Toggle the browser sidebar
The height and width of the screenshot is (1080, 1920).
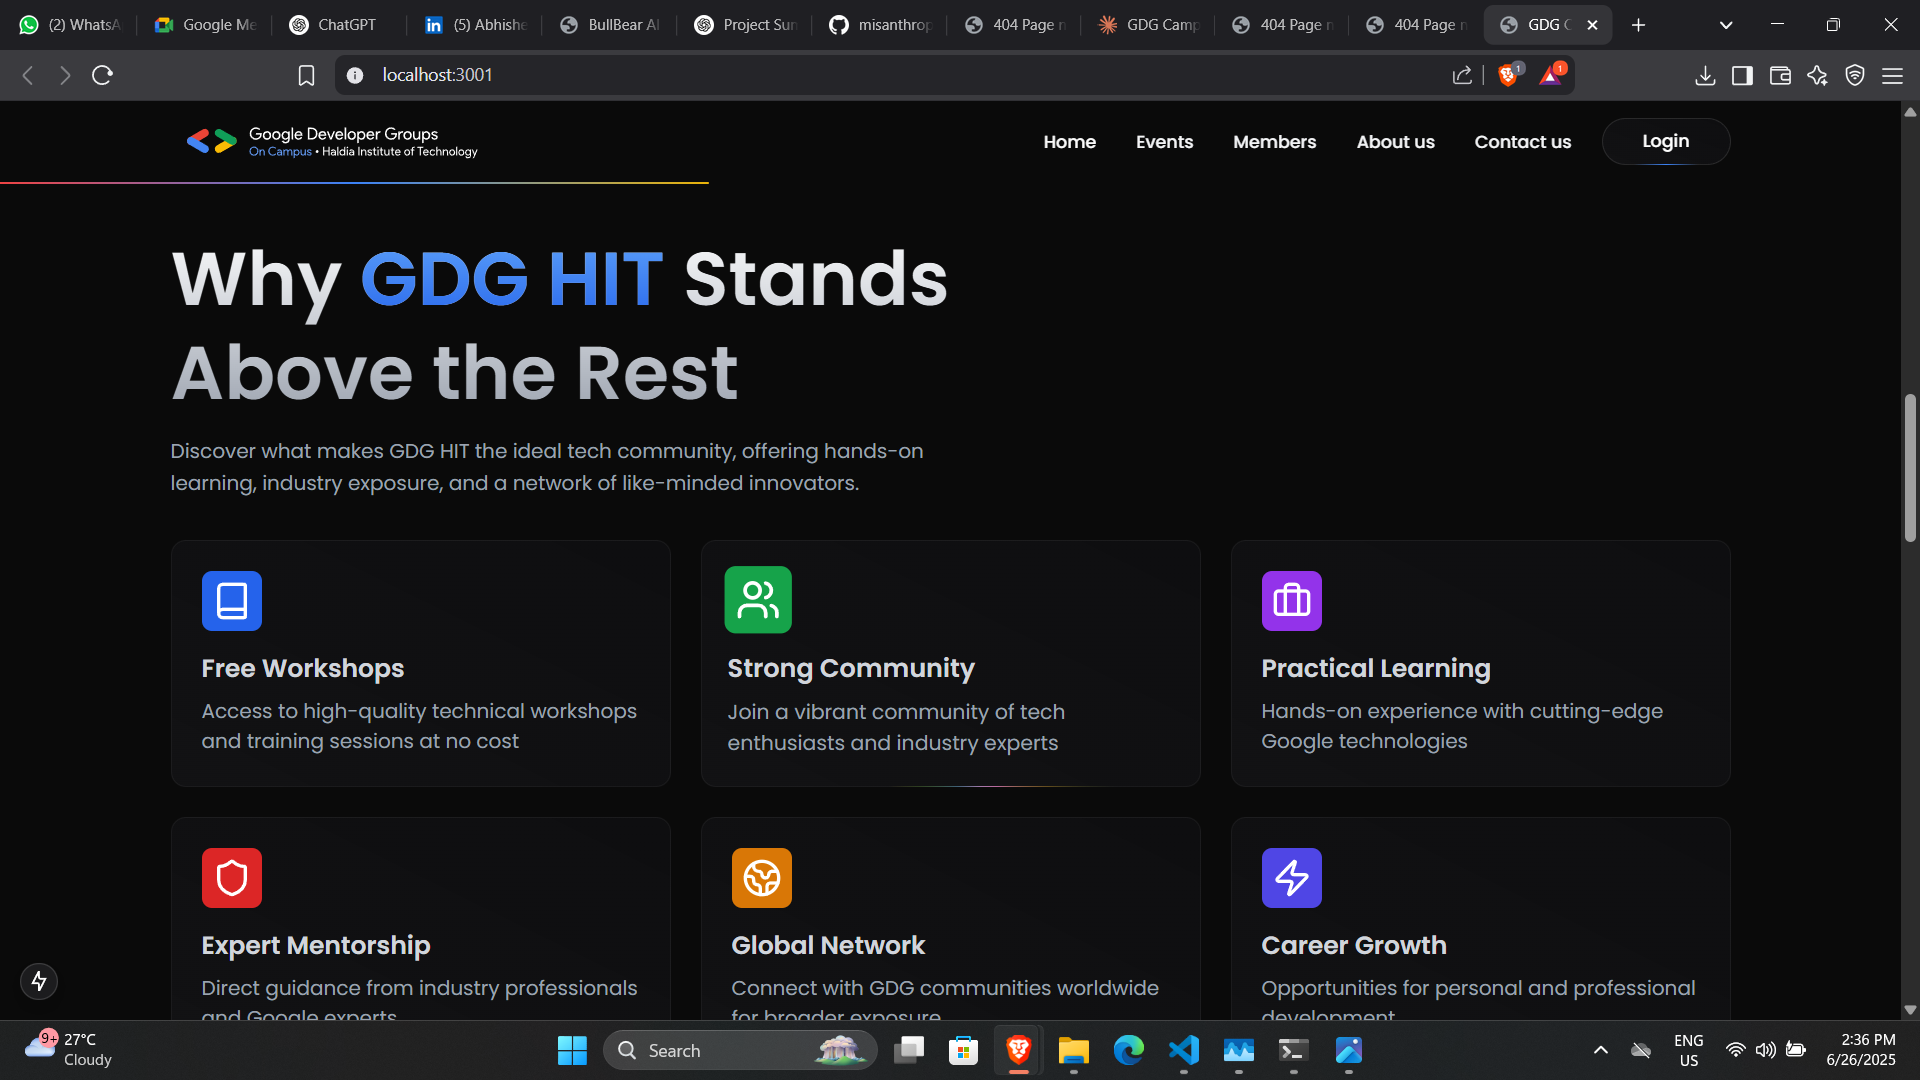point(1742,75)
